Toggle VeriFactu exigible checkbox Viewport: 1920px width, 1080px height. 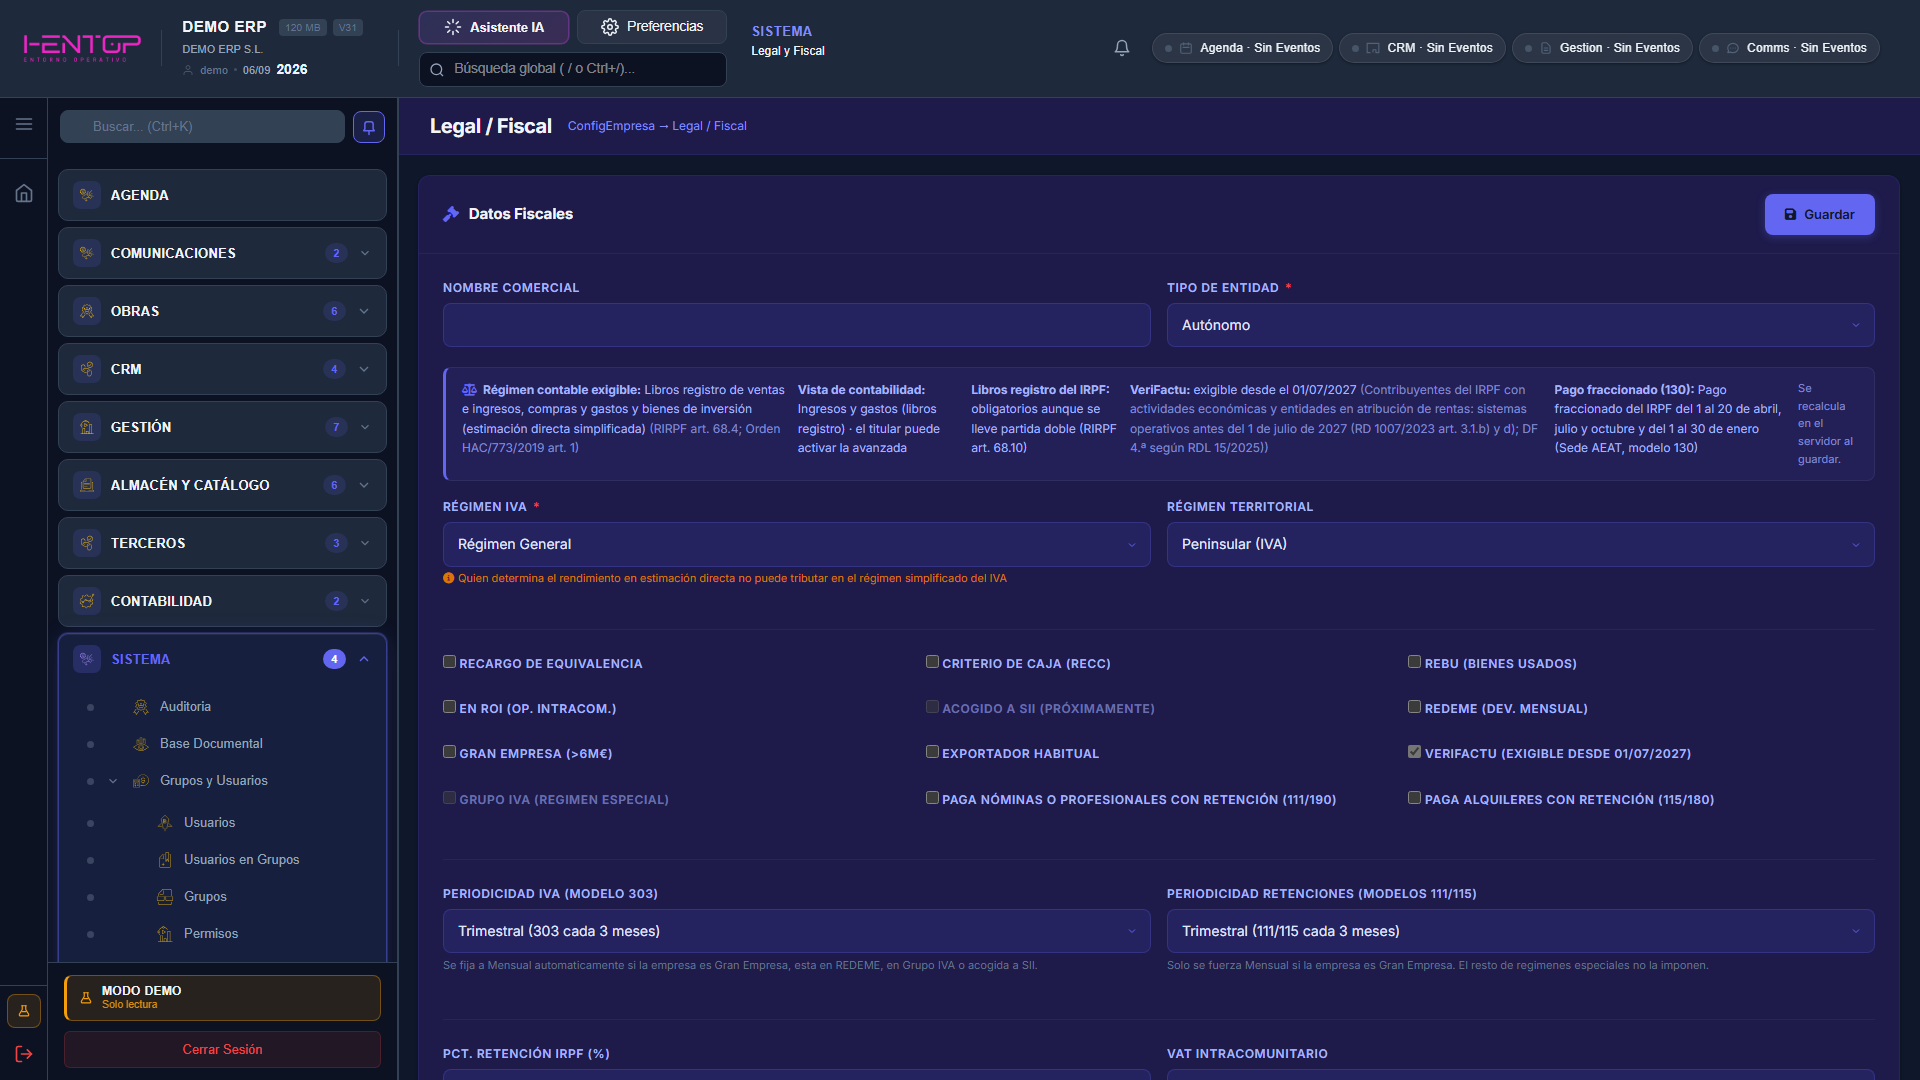pos(1415,752)
